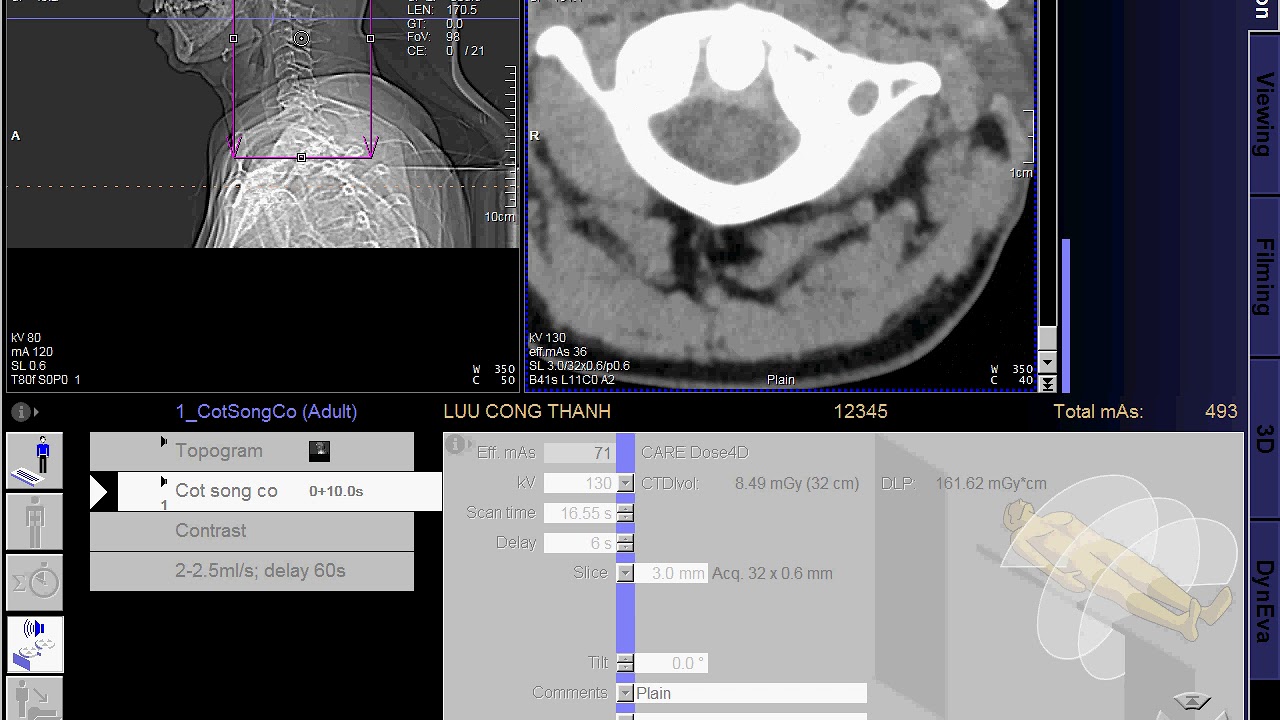
Task: Open the kV dropdown arrow
Action: pos(625,483)
